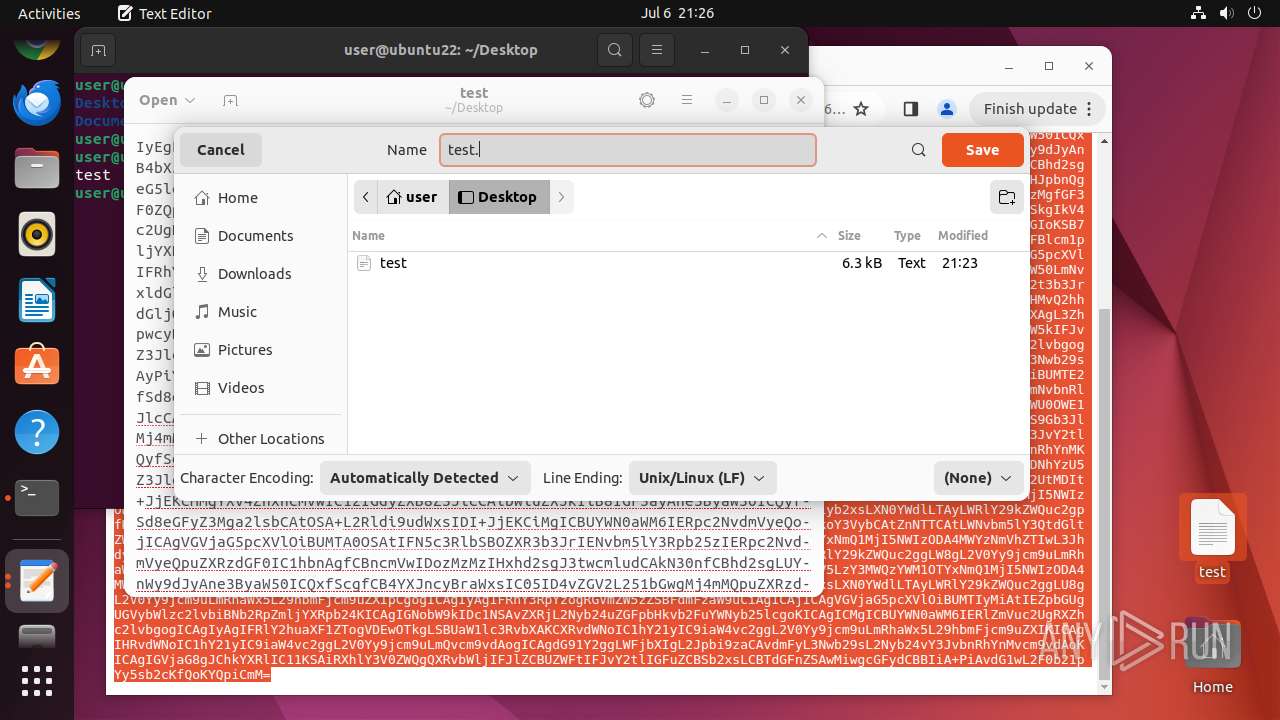Select the Text Editor dock icon
The width and height of the screenshot is (1280, 720).
point(37,581)
